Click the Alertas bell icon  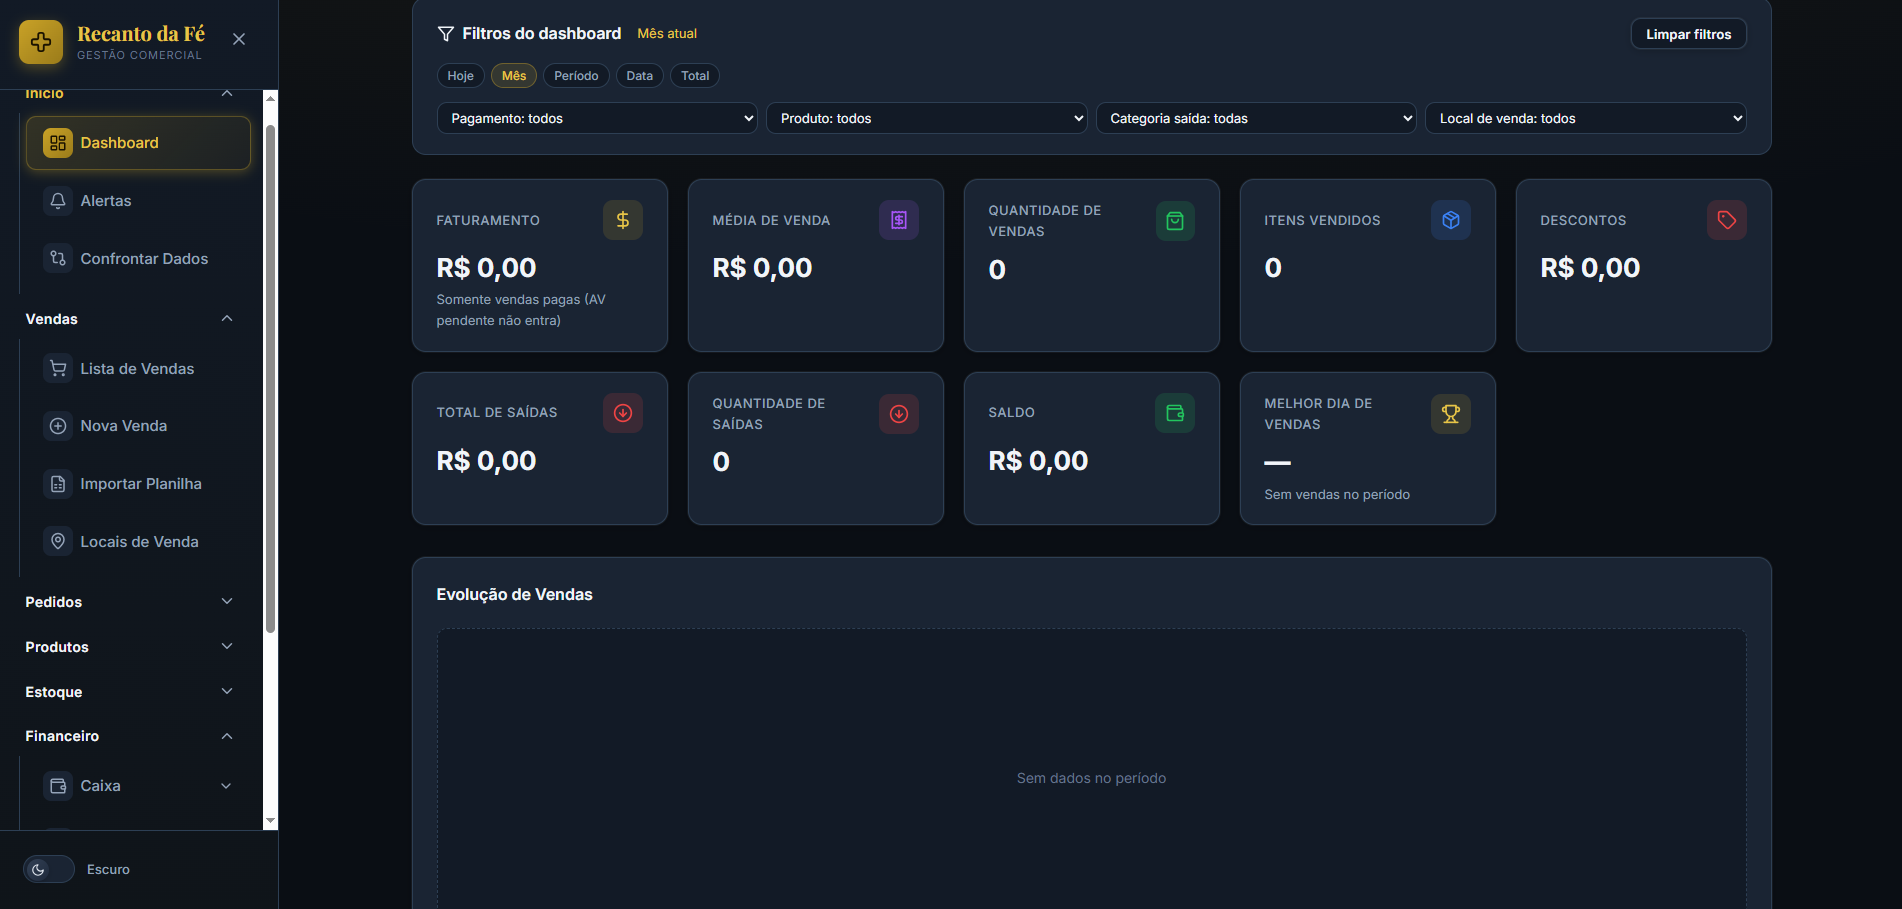pos(58,201)
